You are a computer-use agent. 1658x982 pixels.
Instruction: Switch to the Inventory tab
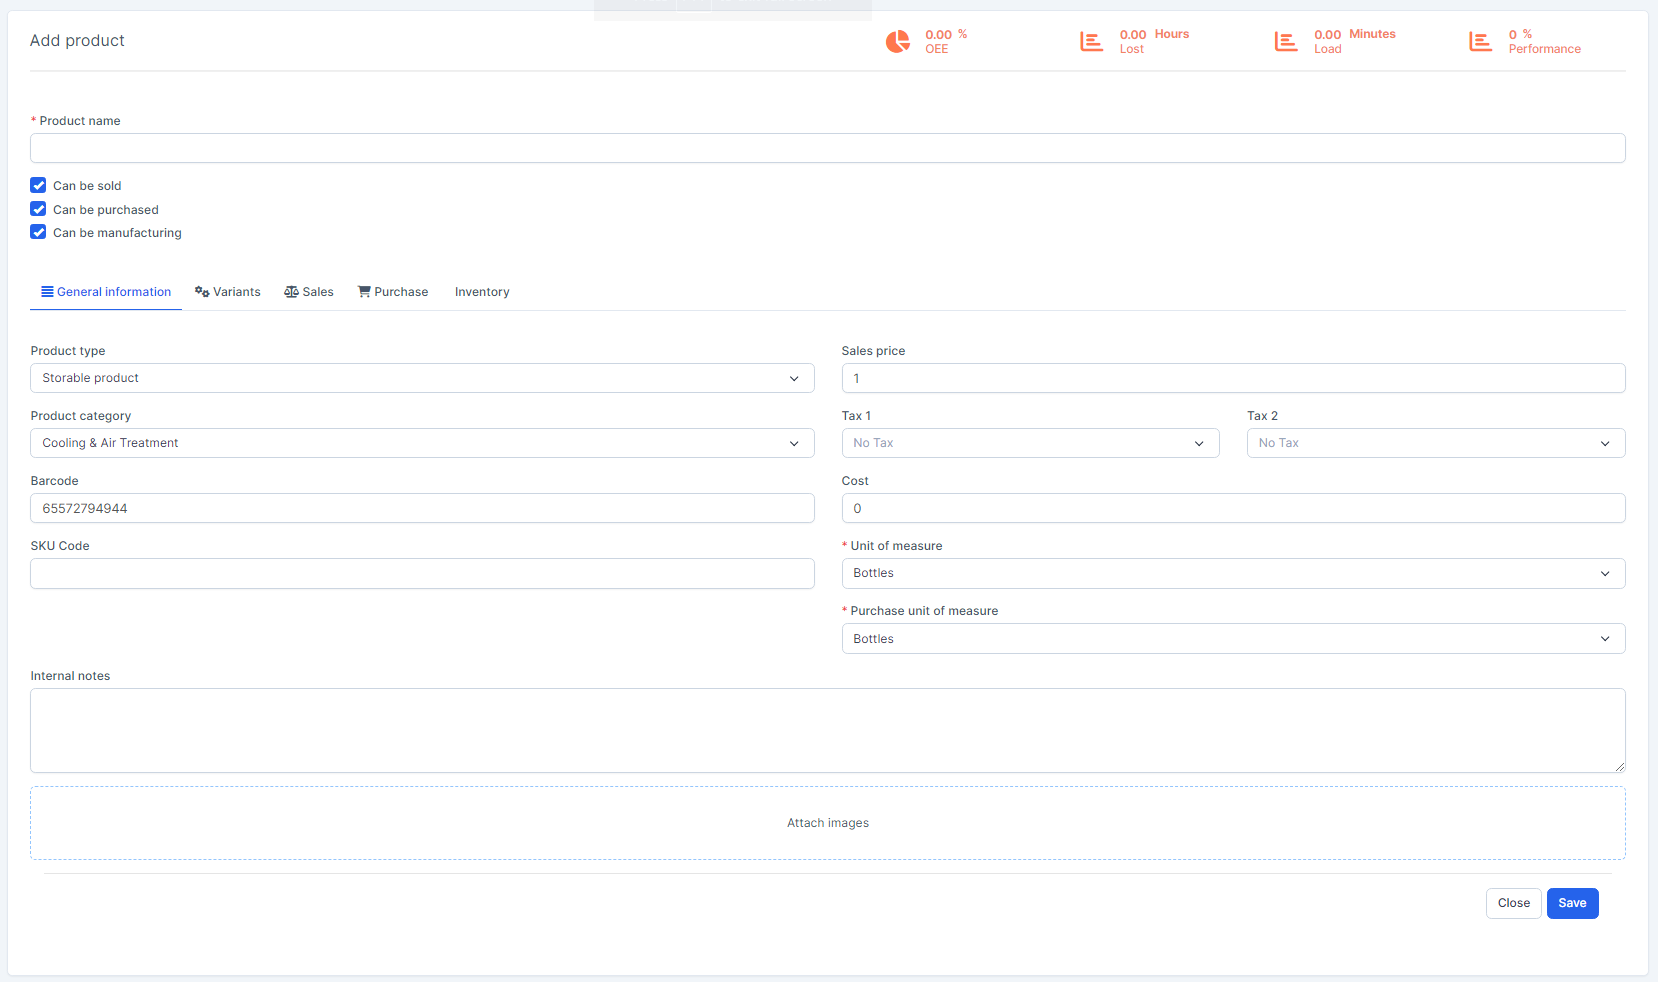tap(482, 292)
